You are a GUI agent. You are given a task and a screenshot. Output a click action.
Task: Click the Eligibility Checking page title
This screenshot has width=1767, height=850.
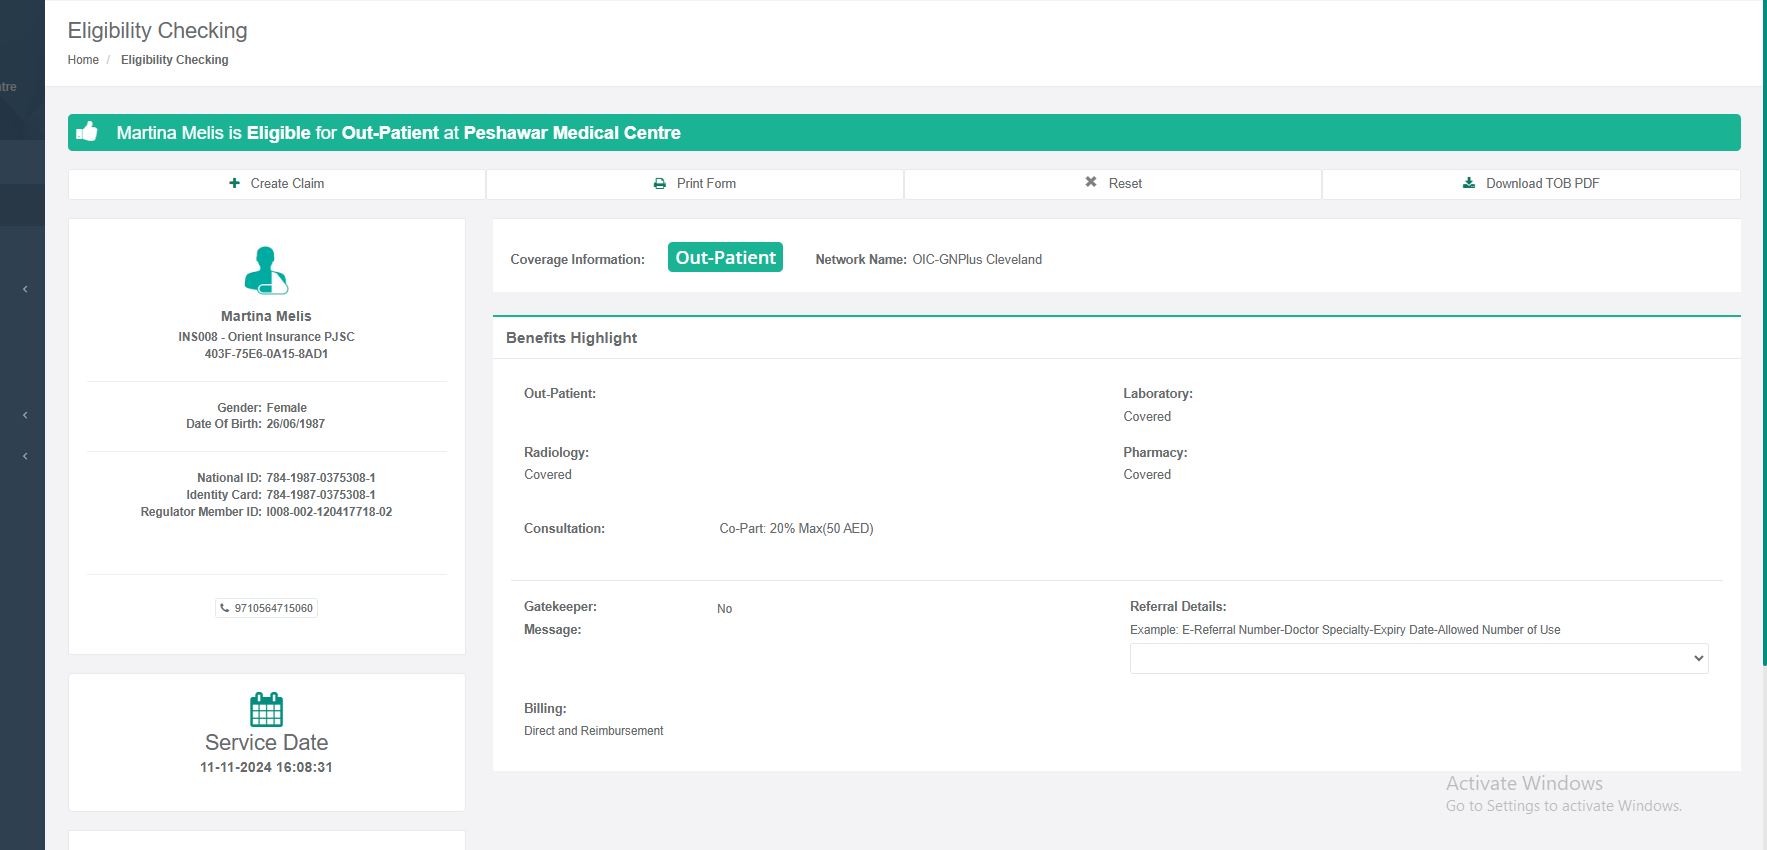tap(157, 31)
